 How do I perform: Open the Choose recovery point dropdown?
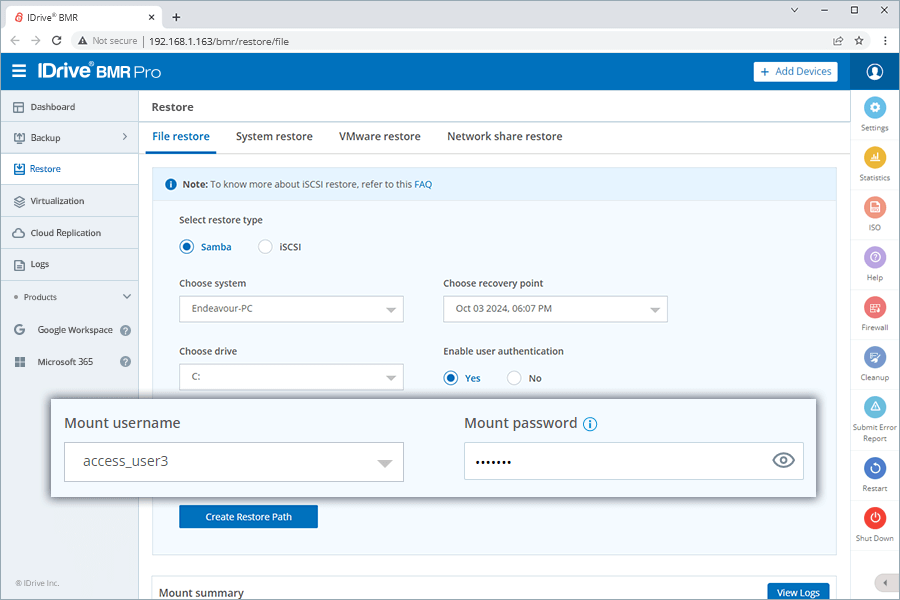(555, 309)
